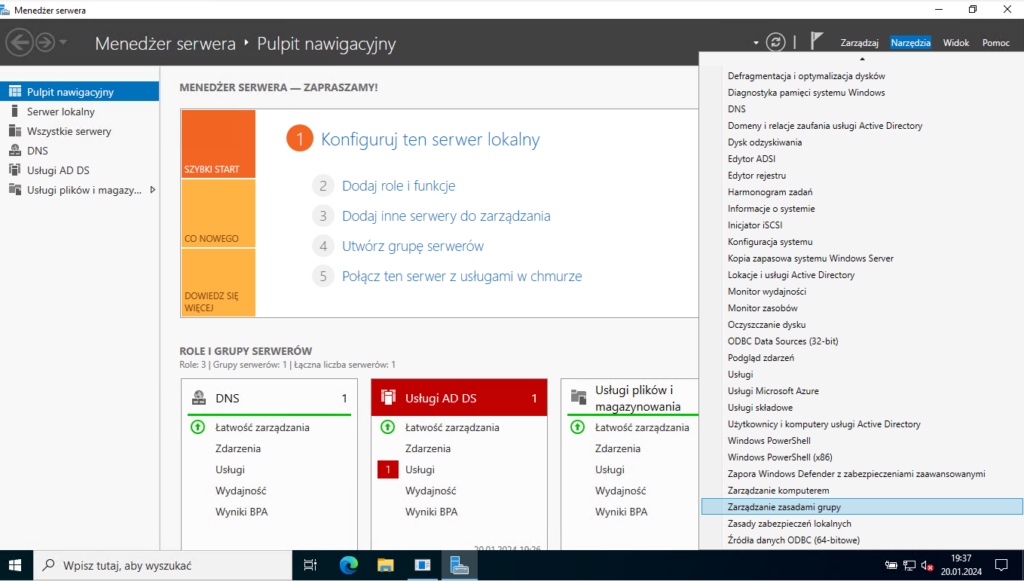The image size is (1024, 581).
Task: Refresh the Server Manager dashboard
Action: pos(775,42)
